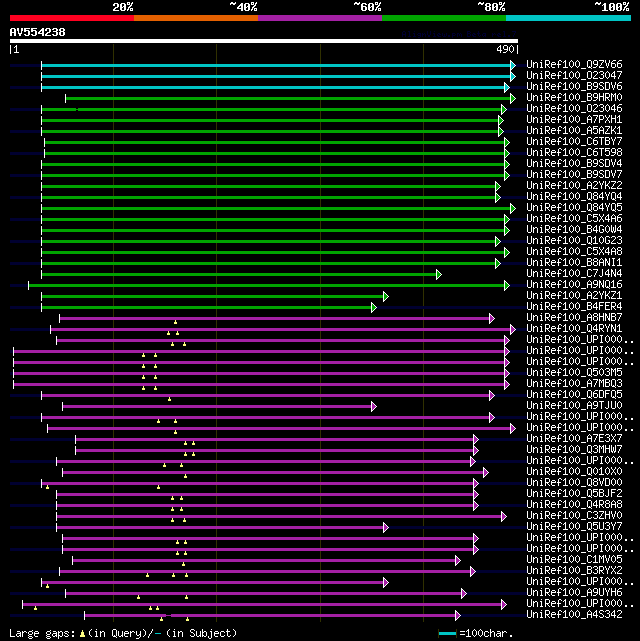The image size is (640, 641).
Task: Select the UniRef100_Q010X0 label
Action: click(574, 472)
